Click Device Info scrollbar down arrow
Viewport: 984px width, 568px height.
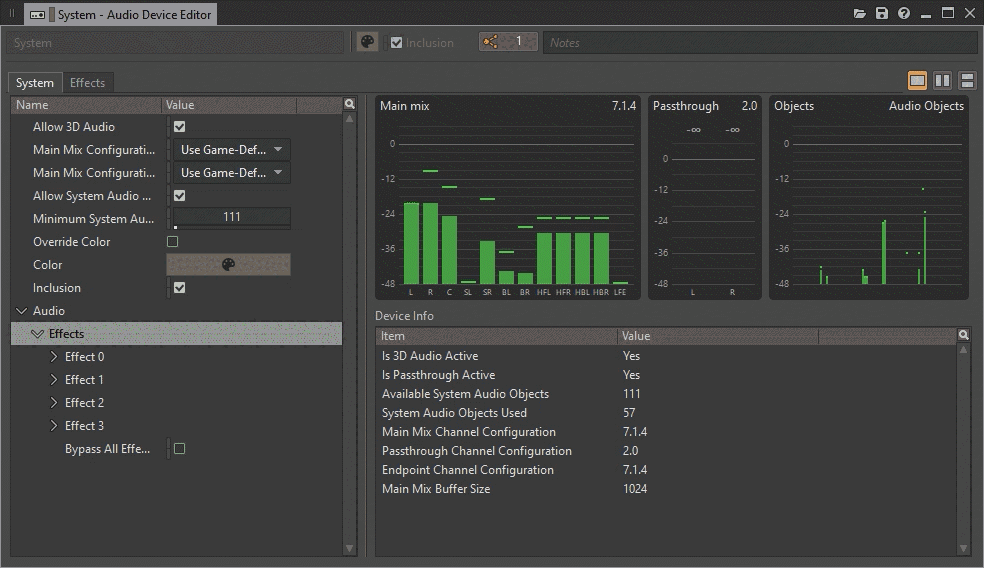(963, 549)
